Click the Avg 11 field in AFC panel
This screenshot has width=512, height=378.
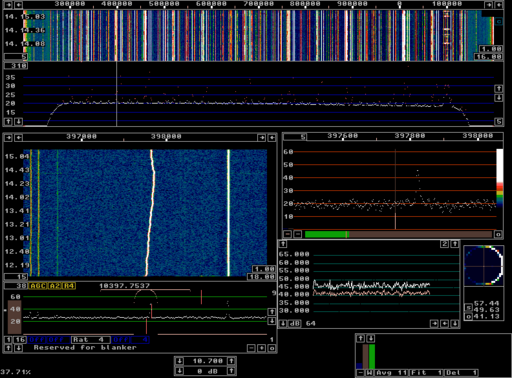[x=392, y=373]
